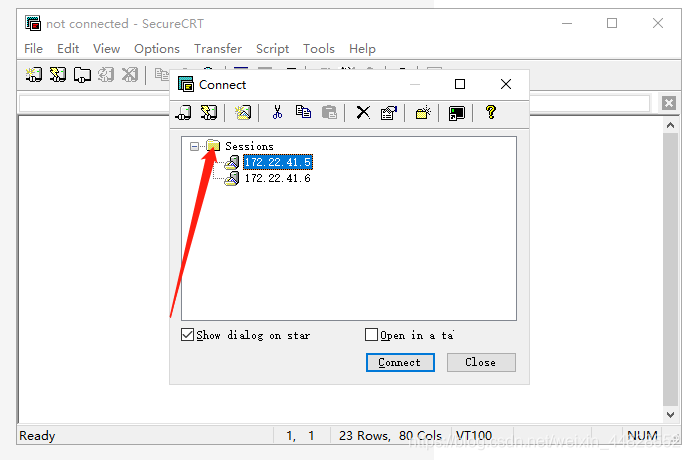Image resolution: width=690 pixels, height=460 pixels.
Task: Click Create Desktop Shortcut icon in dialog
Action: click(x=456, y=113)
